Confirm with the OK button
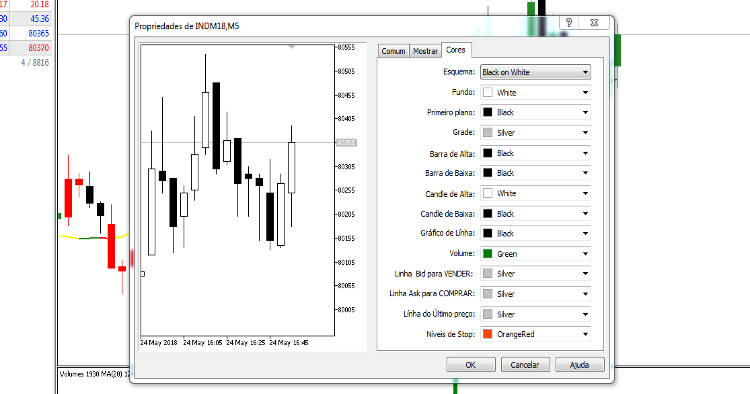Viewport: 750px width, 394px height. (471, 365)
